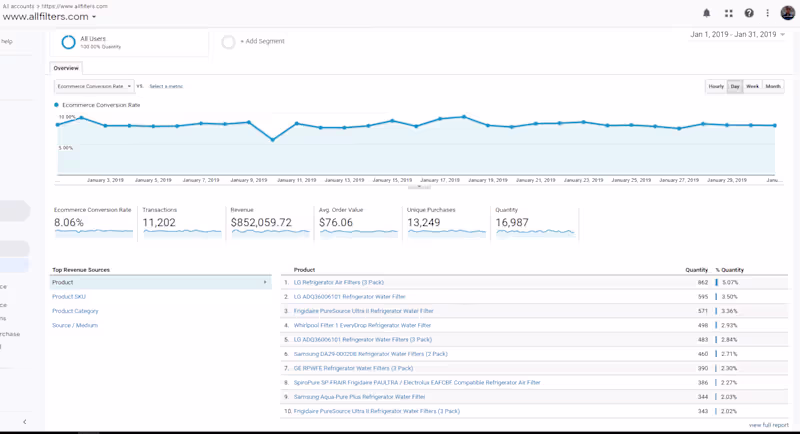
Task: Click the user profile avatar
Action: (x=788, y=13)
